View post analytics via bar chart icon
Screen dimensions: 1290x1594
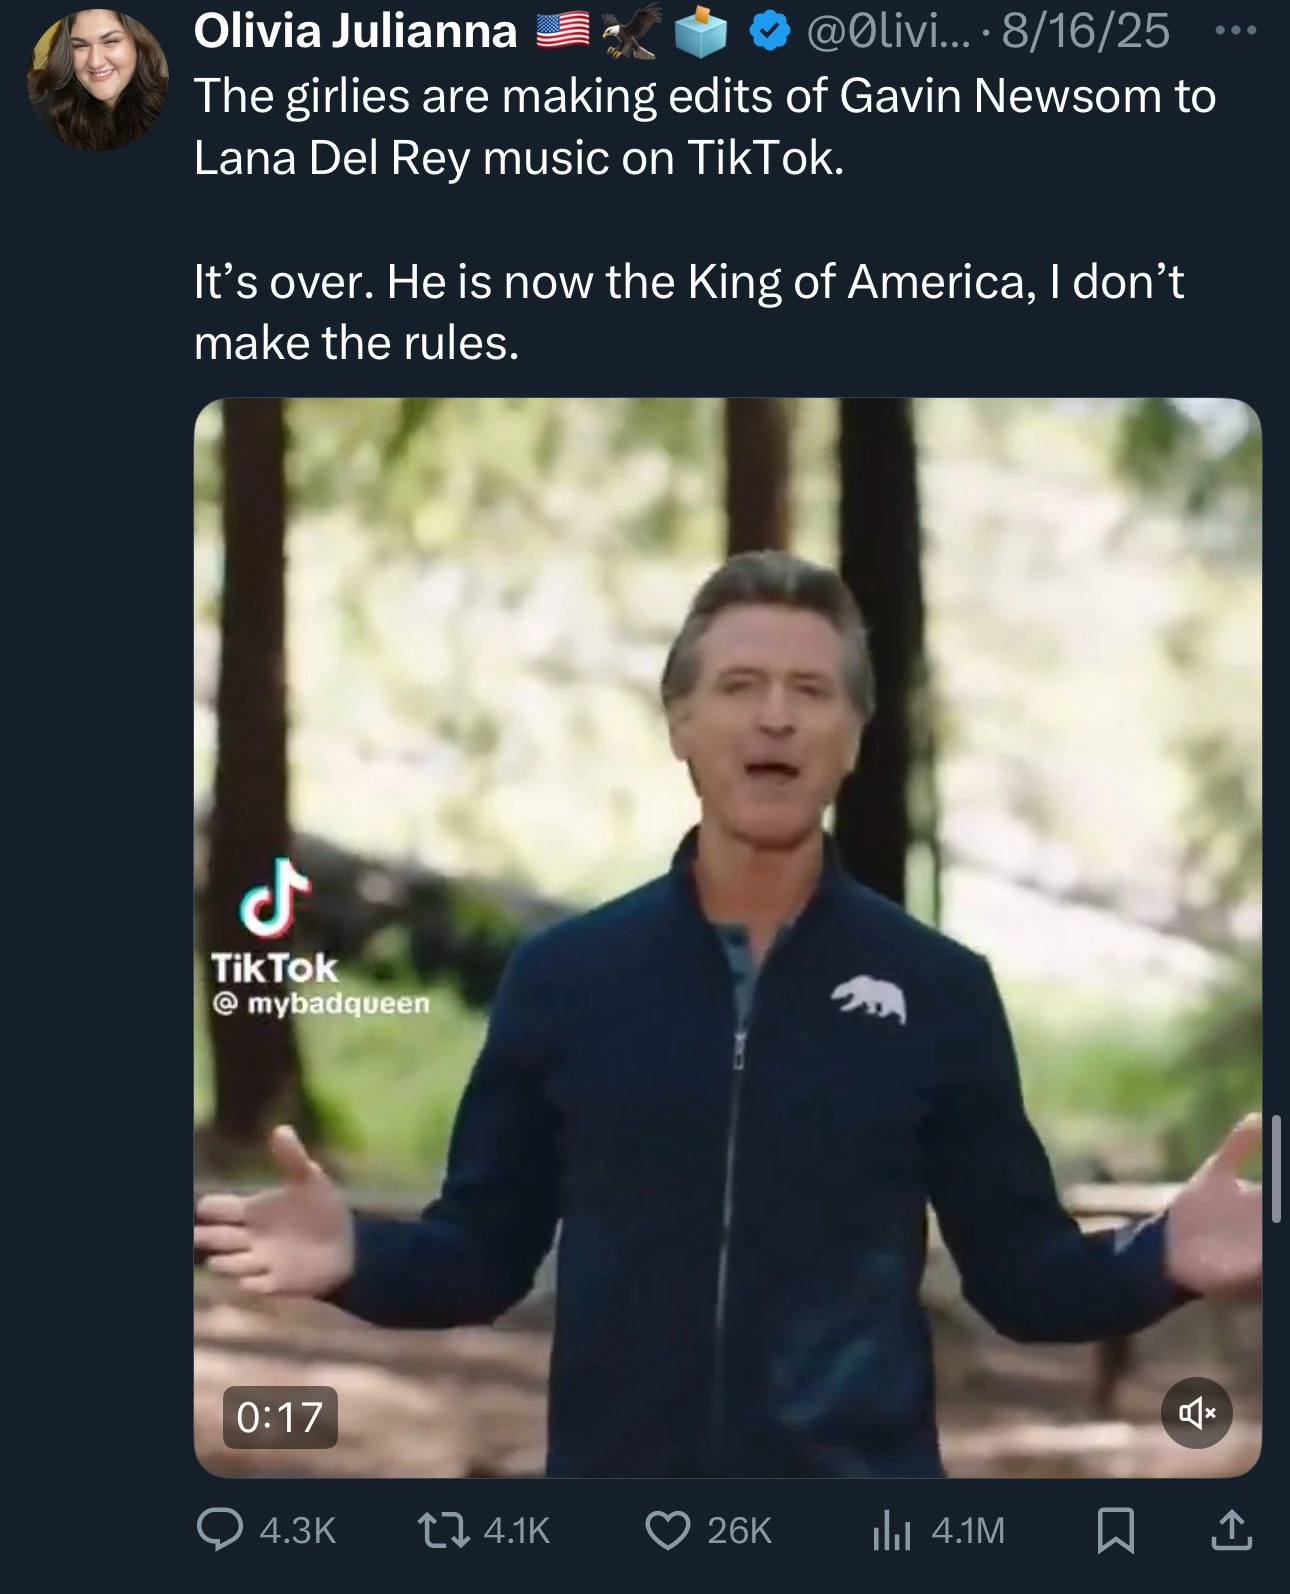click(891, 1530)
